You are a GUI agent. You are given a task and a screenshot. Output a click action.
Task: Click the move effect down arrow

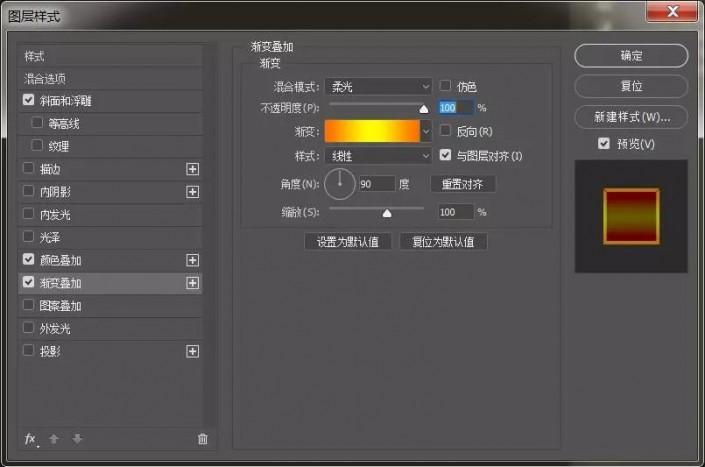click(77, 439)
